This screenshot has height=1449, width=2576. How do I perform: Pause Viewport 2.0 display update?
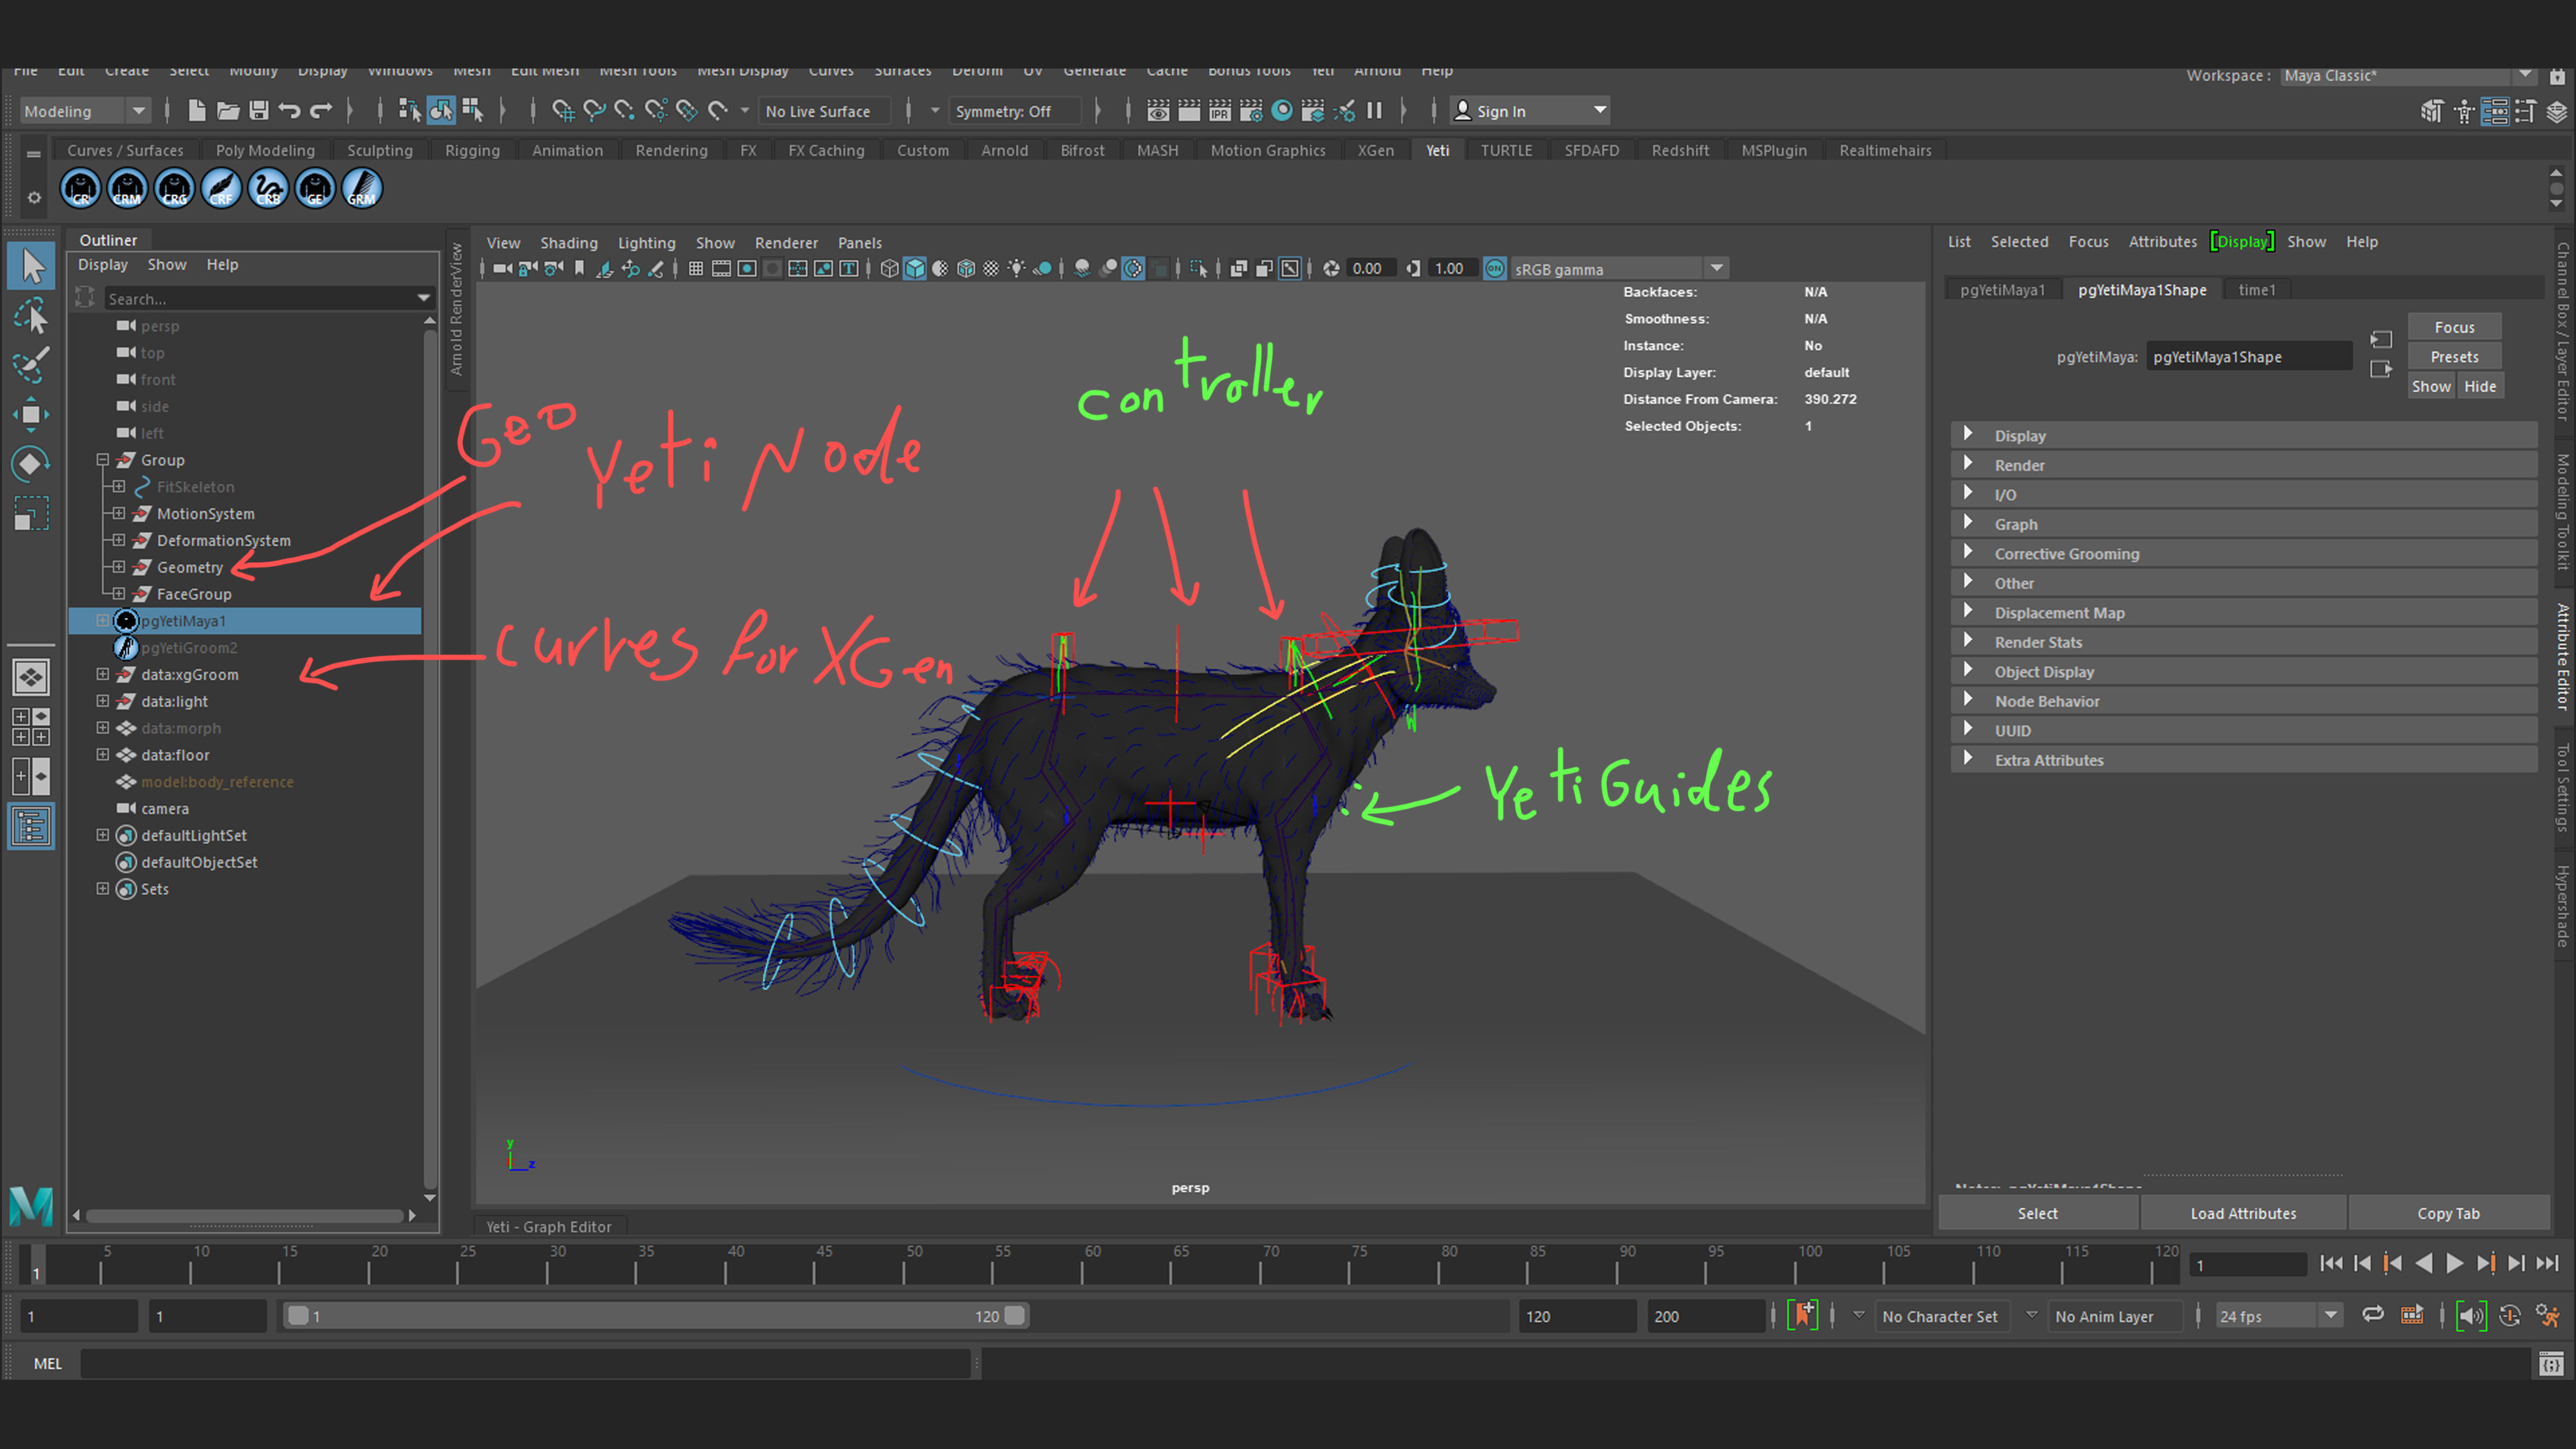1375,111
